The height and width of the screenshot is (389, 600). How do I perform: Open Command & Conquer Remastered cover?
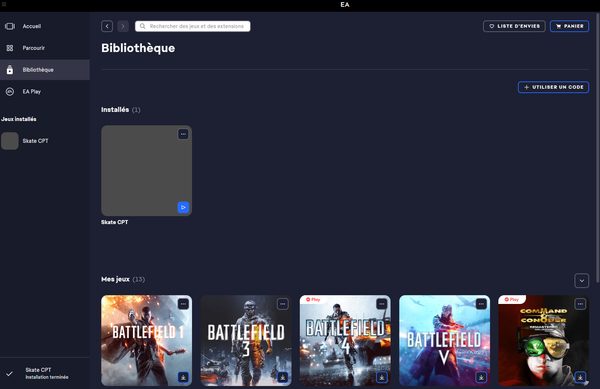pos(543,340)
